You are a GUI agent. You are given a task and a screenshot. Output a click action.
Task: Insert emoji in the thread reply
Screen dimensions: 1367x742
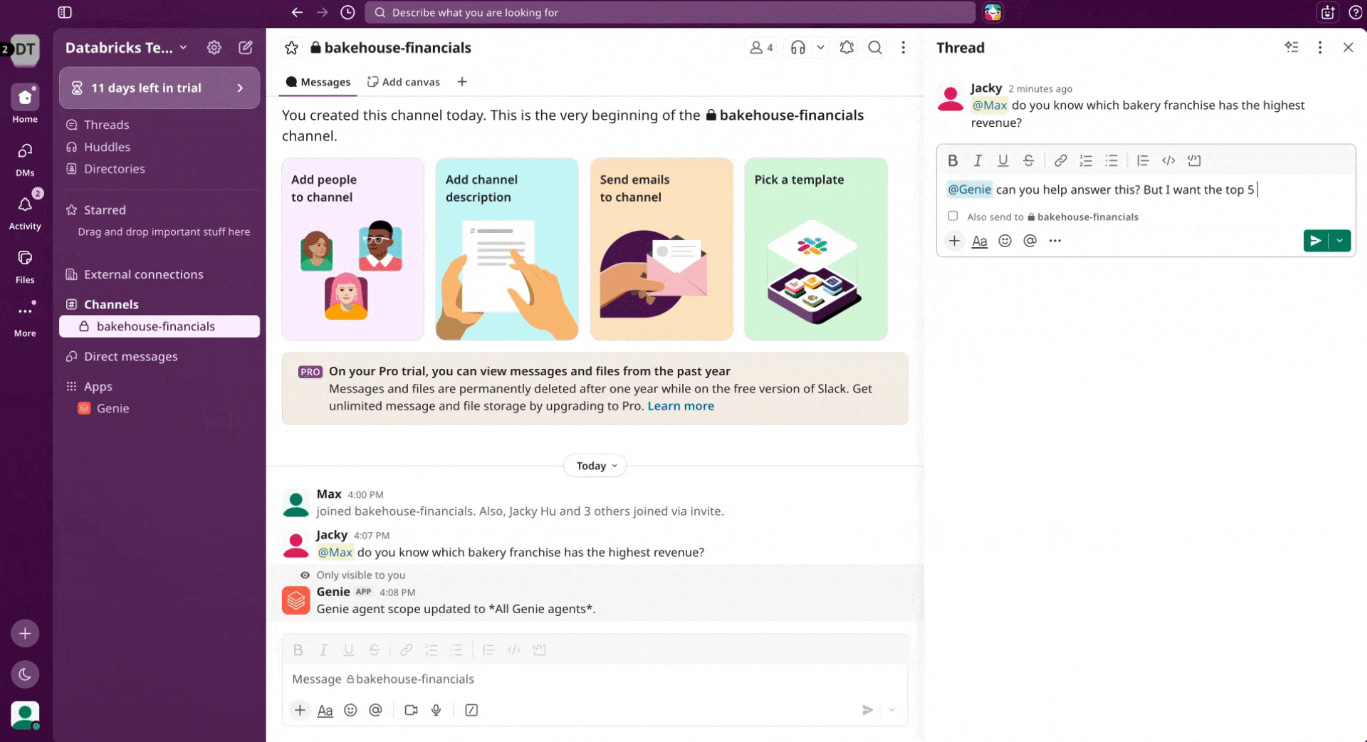pos(1005,241)
